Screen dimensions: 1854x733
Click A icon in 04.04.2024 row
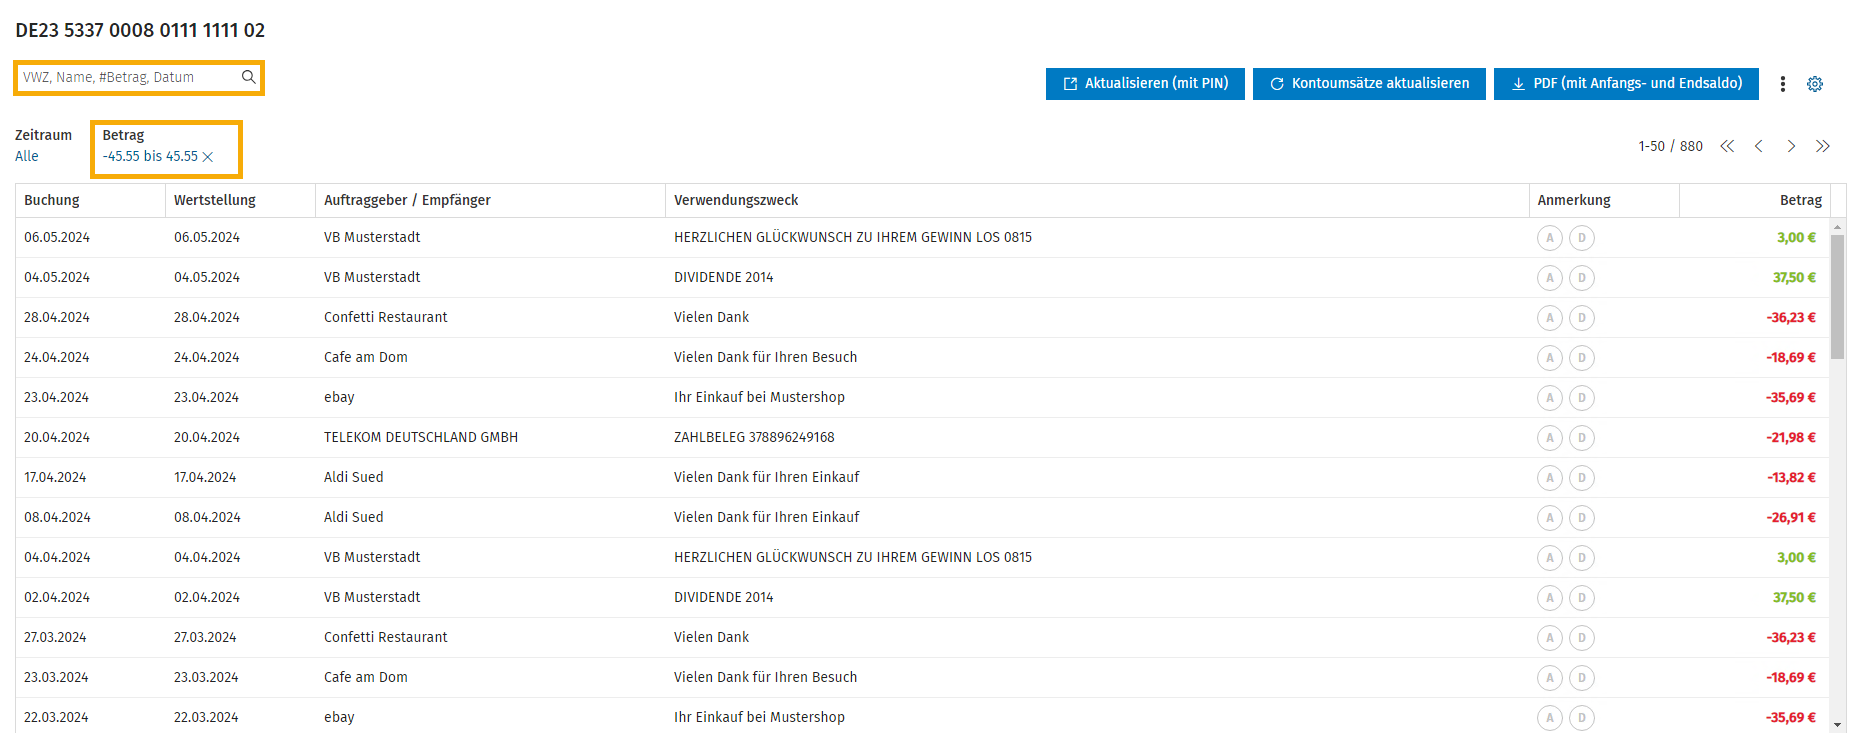click(x=1550, y=558)
